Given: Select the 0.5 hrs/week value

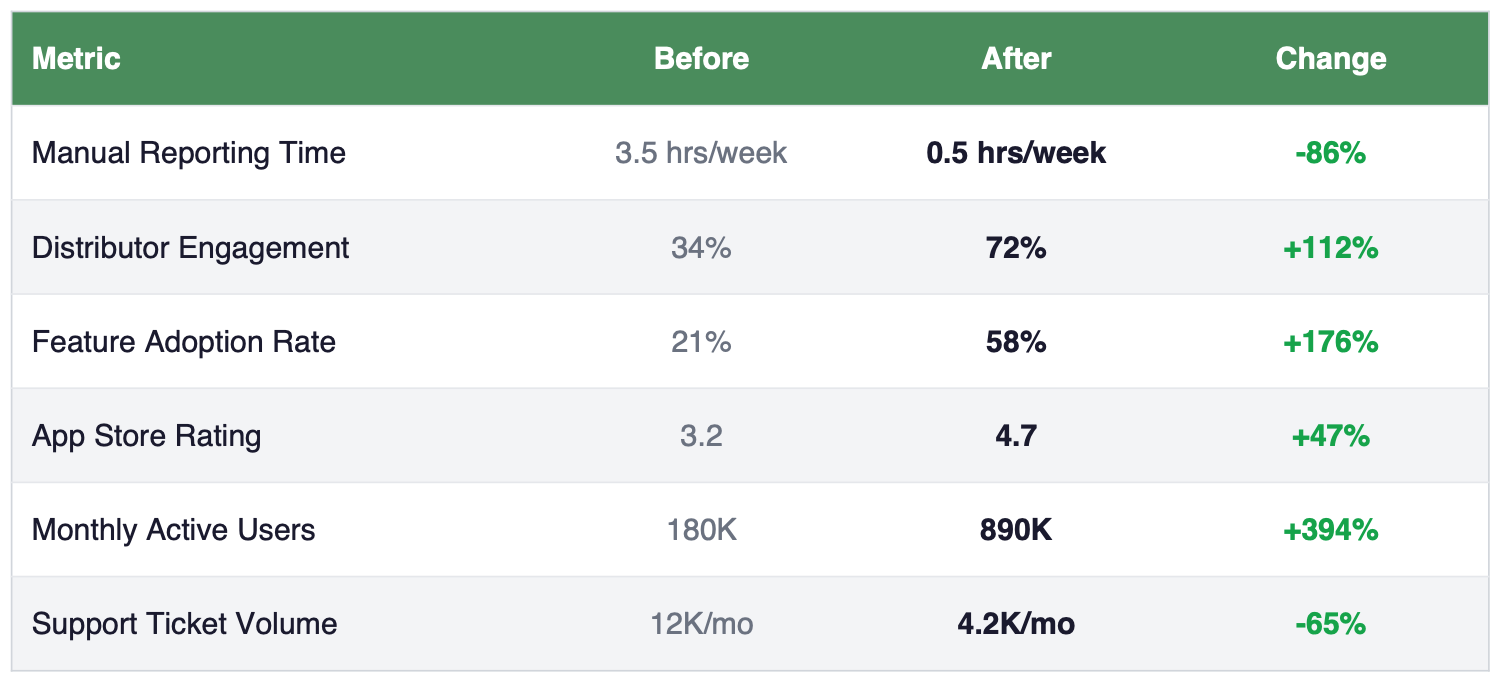Looking at the screenshot, I should [x=1016, y=153].
